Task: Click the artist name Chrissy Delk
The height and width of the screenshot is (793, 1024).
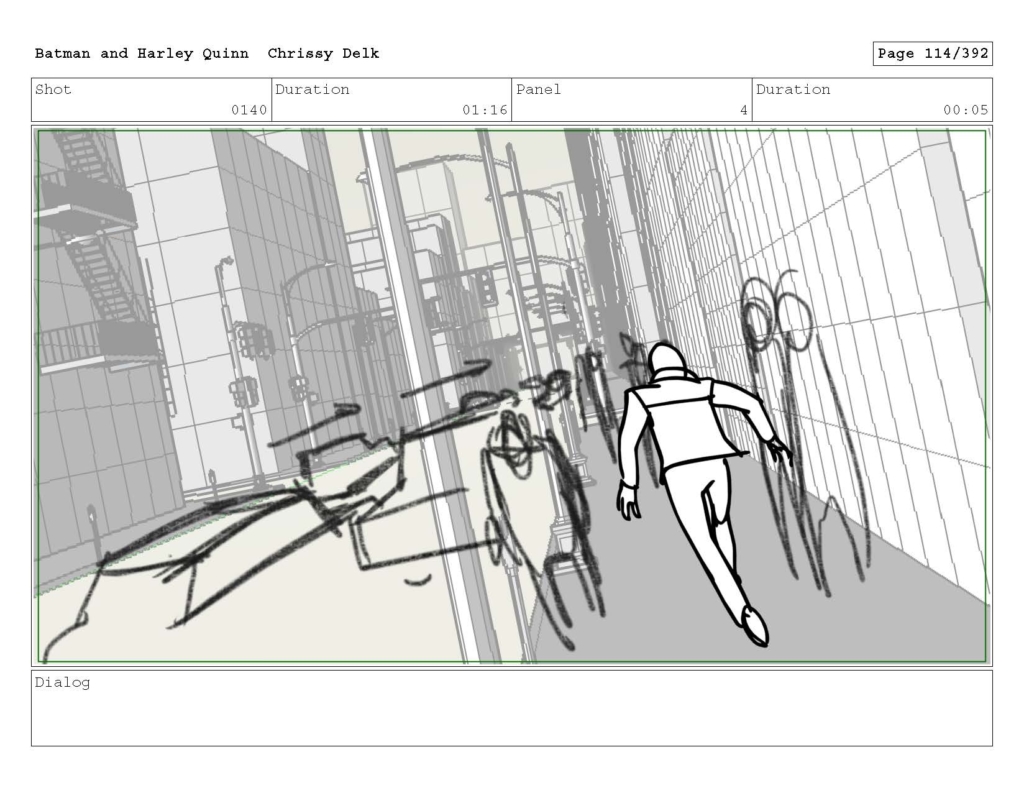Action: [x=323, y=54]
